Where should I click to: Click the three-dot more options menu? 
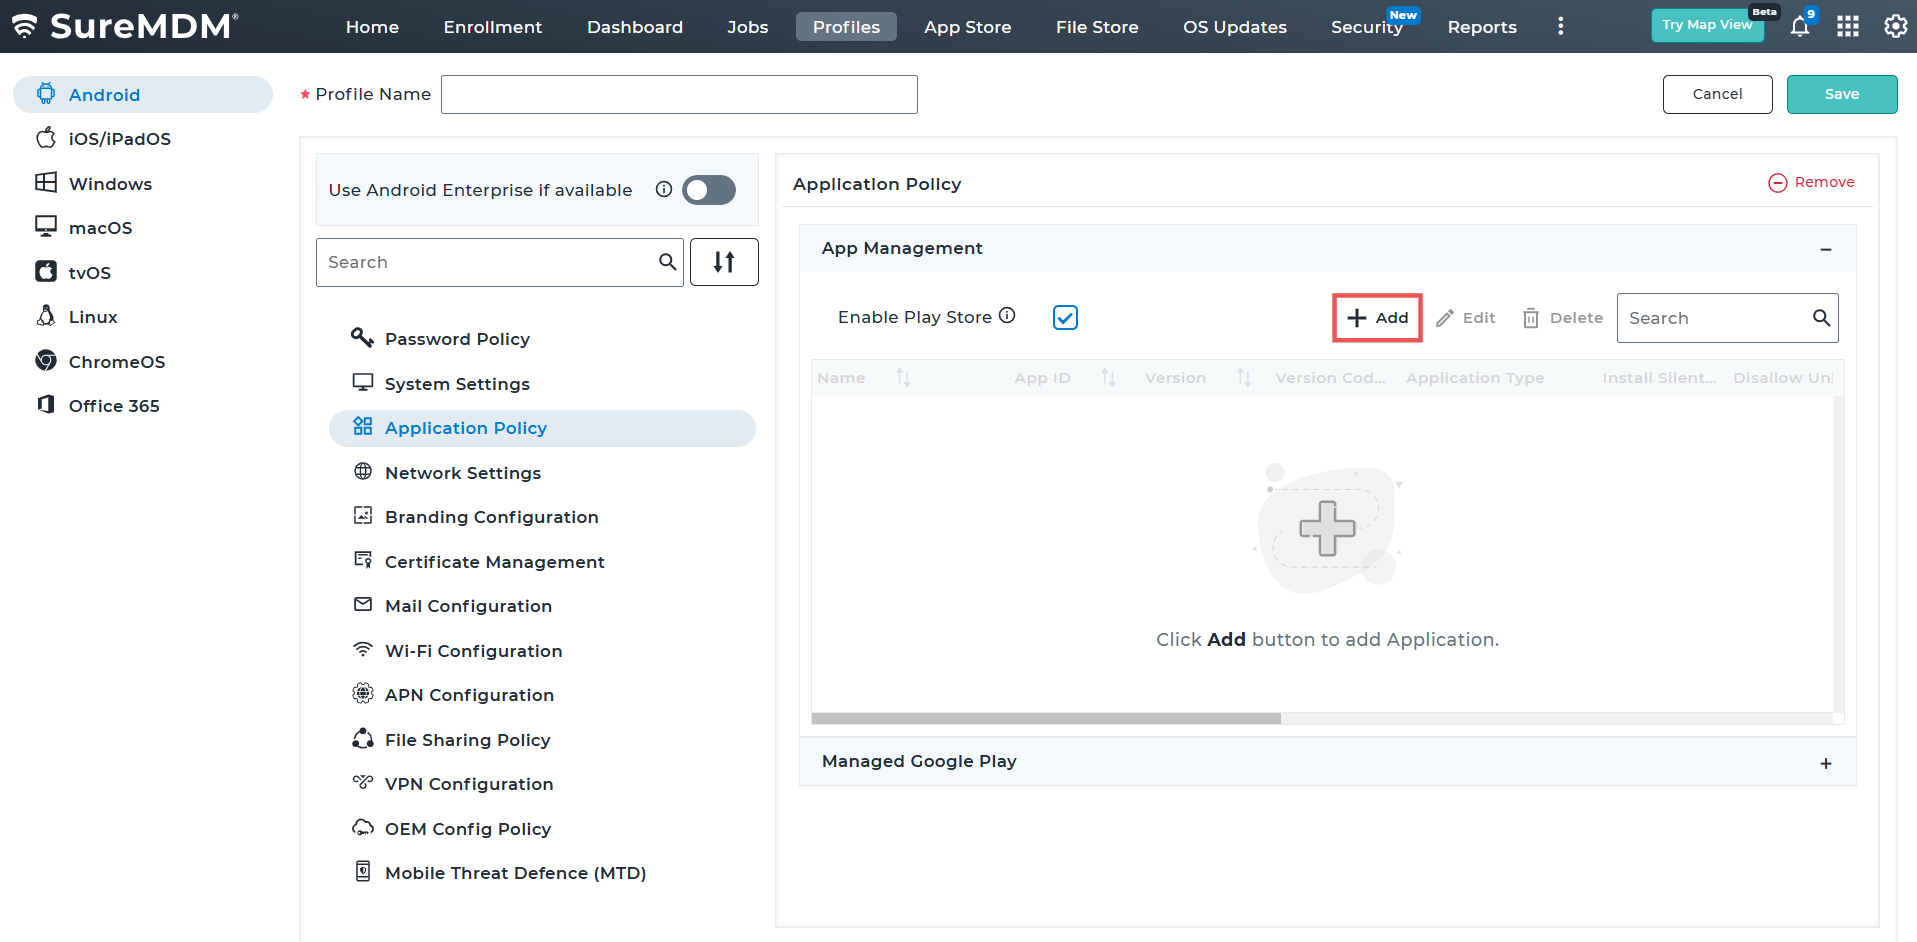pyautogui.click(x=1560, y=27)
